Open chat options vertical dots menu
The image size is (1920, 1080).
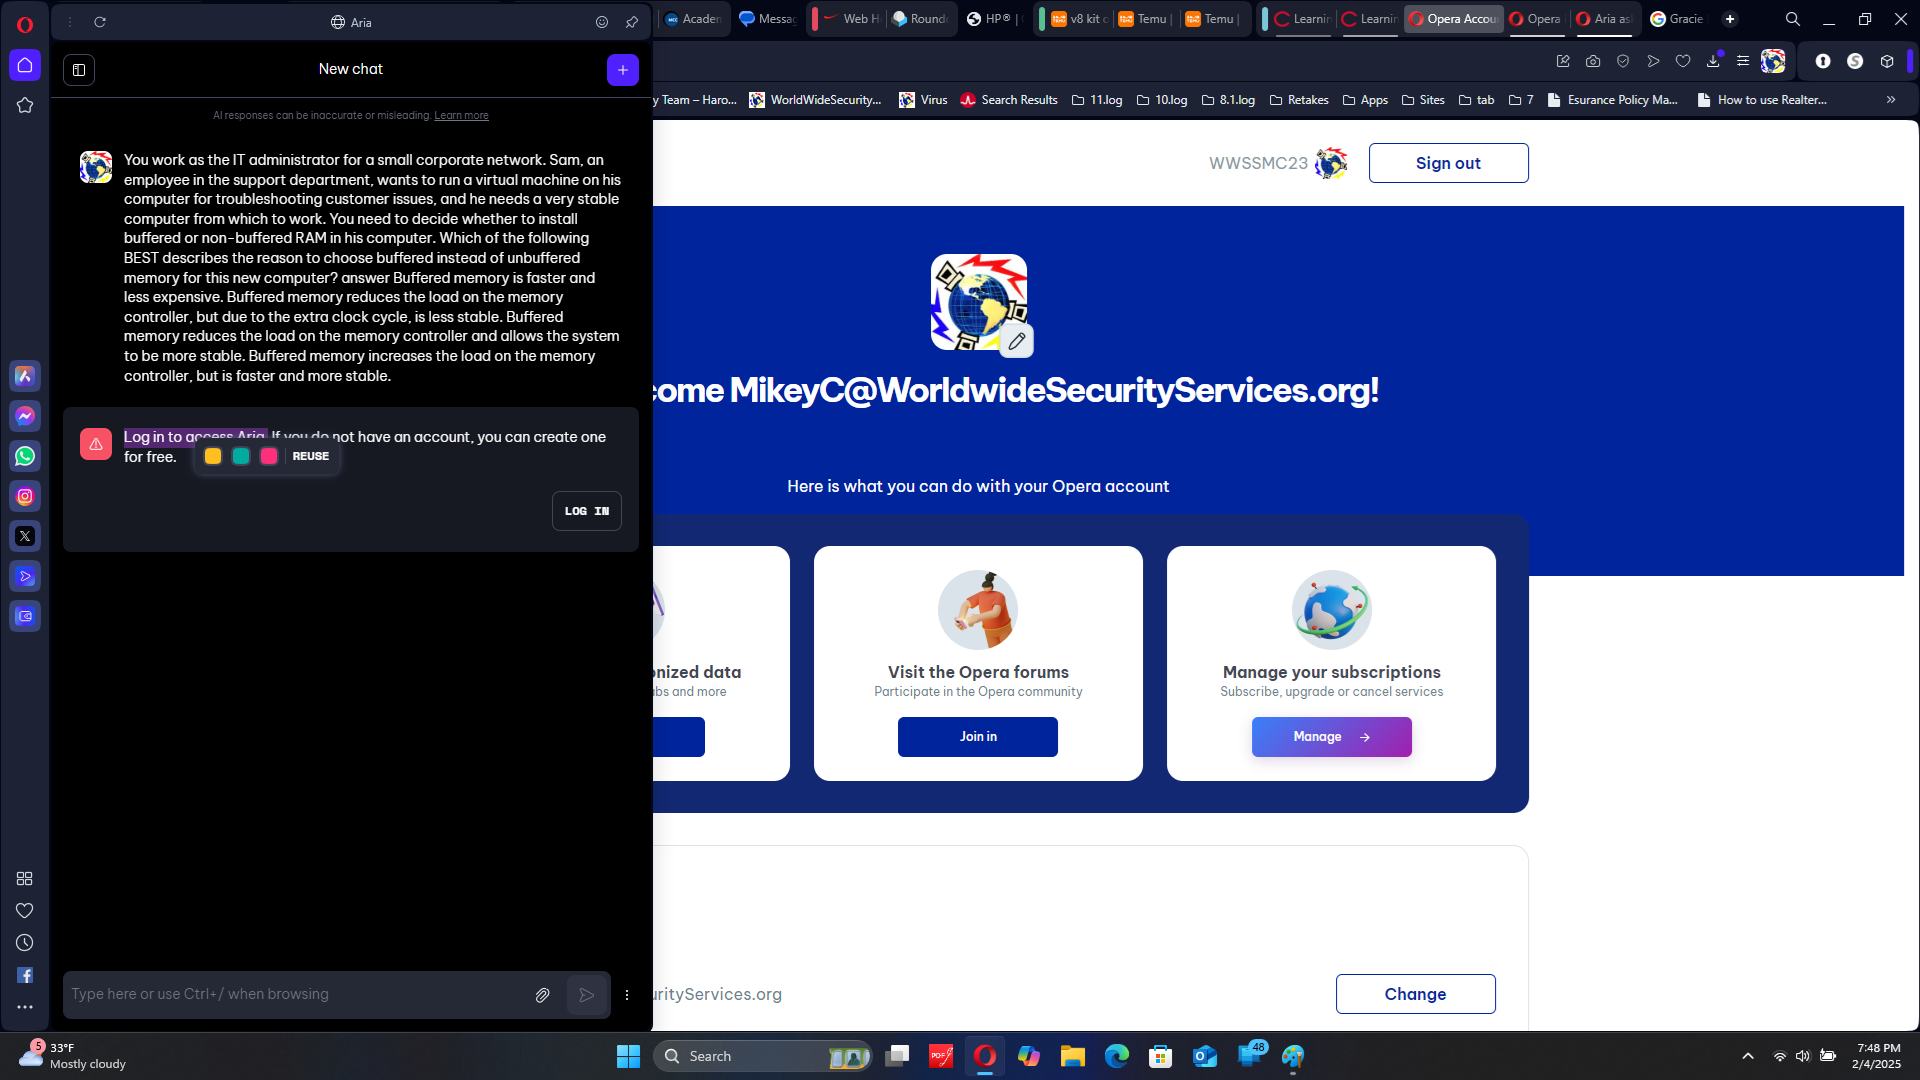pos(627,995)
